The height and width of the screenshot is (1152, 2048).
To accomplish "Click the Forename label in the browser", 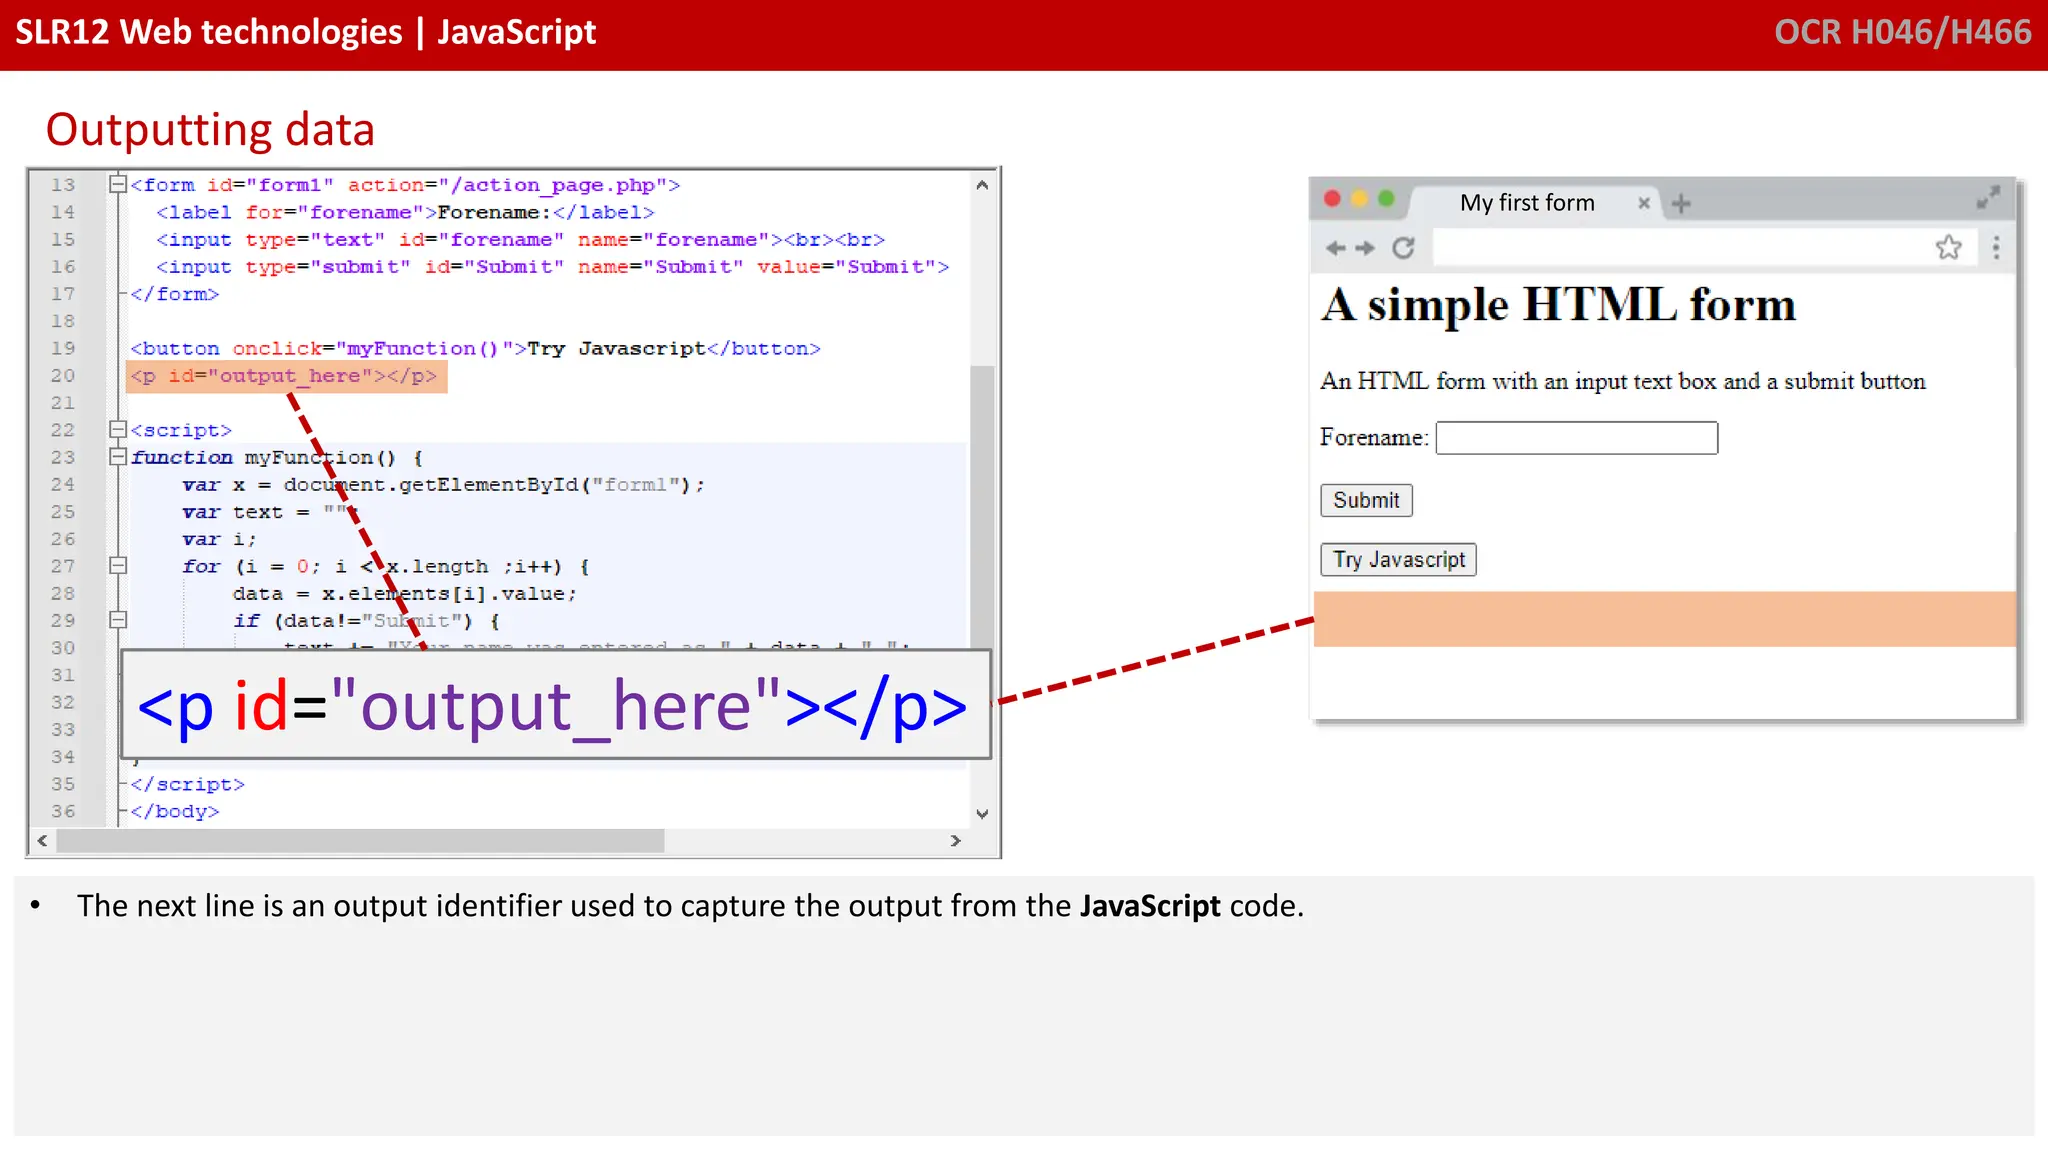I will click(x=1374, y=438).
